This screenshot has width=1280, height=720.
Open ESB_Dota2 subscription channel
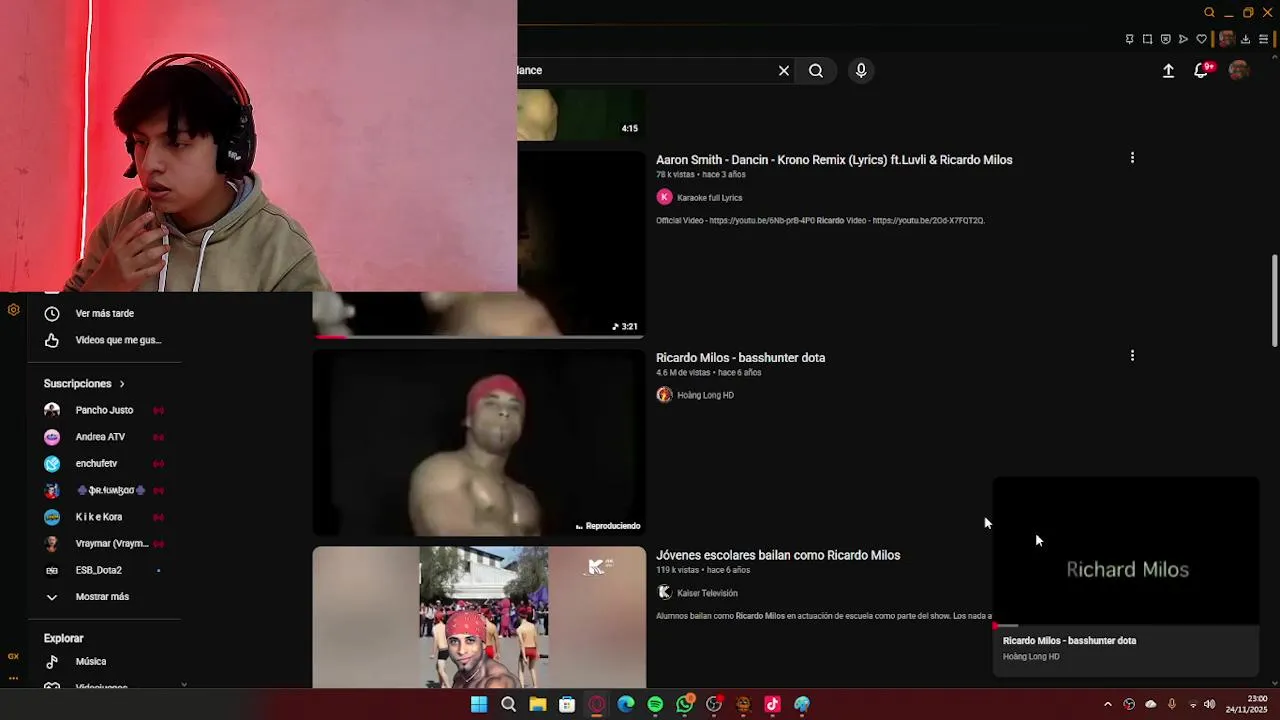coord(104,570)
